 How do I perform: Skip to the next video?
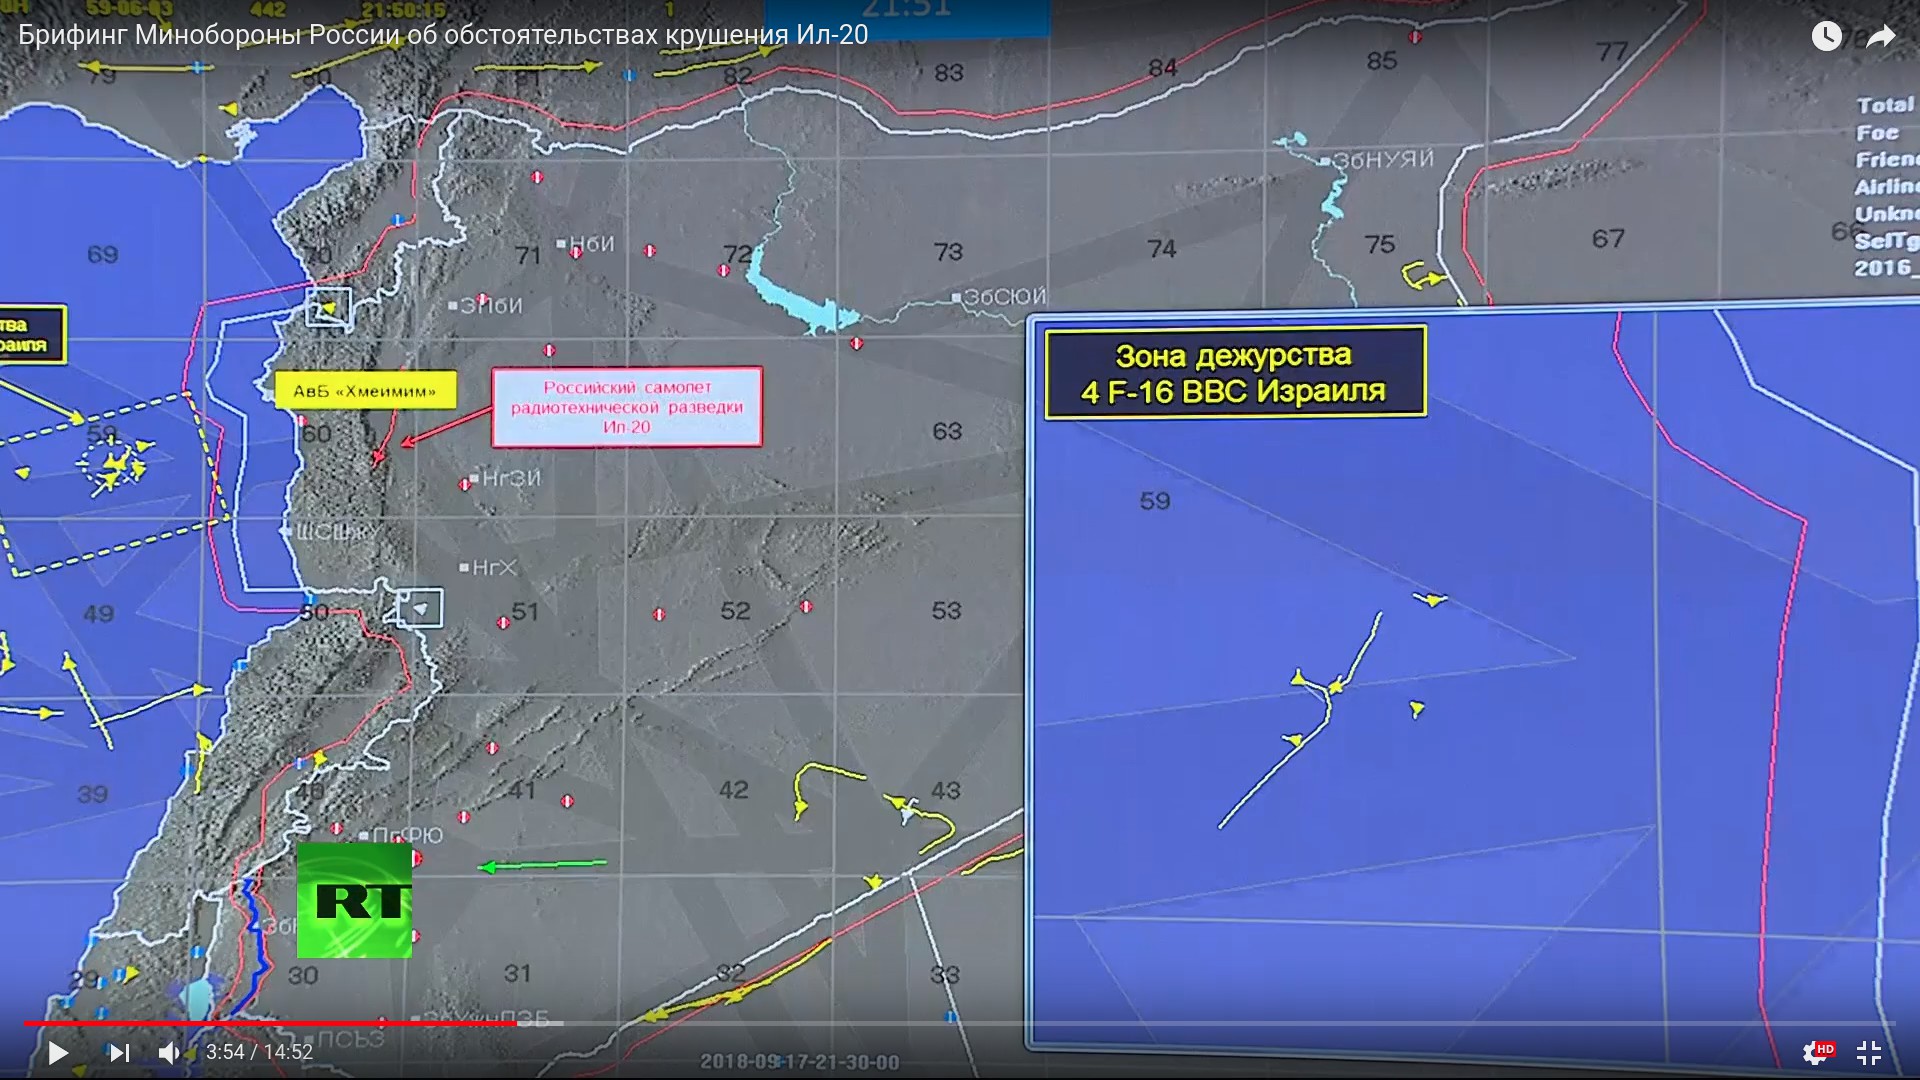tap(119, 1052)
